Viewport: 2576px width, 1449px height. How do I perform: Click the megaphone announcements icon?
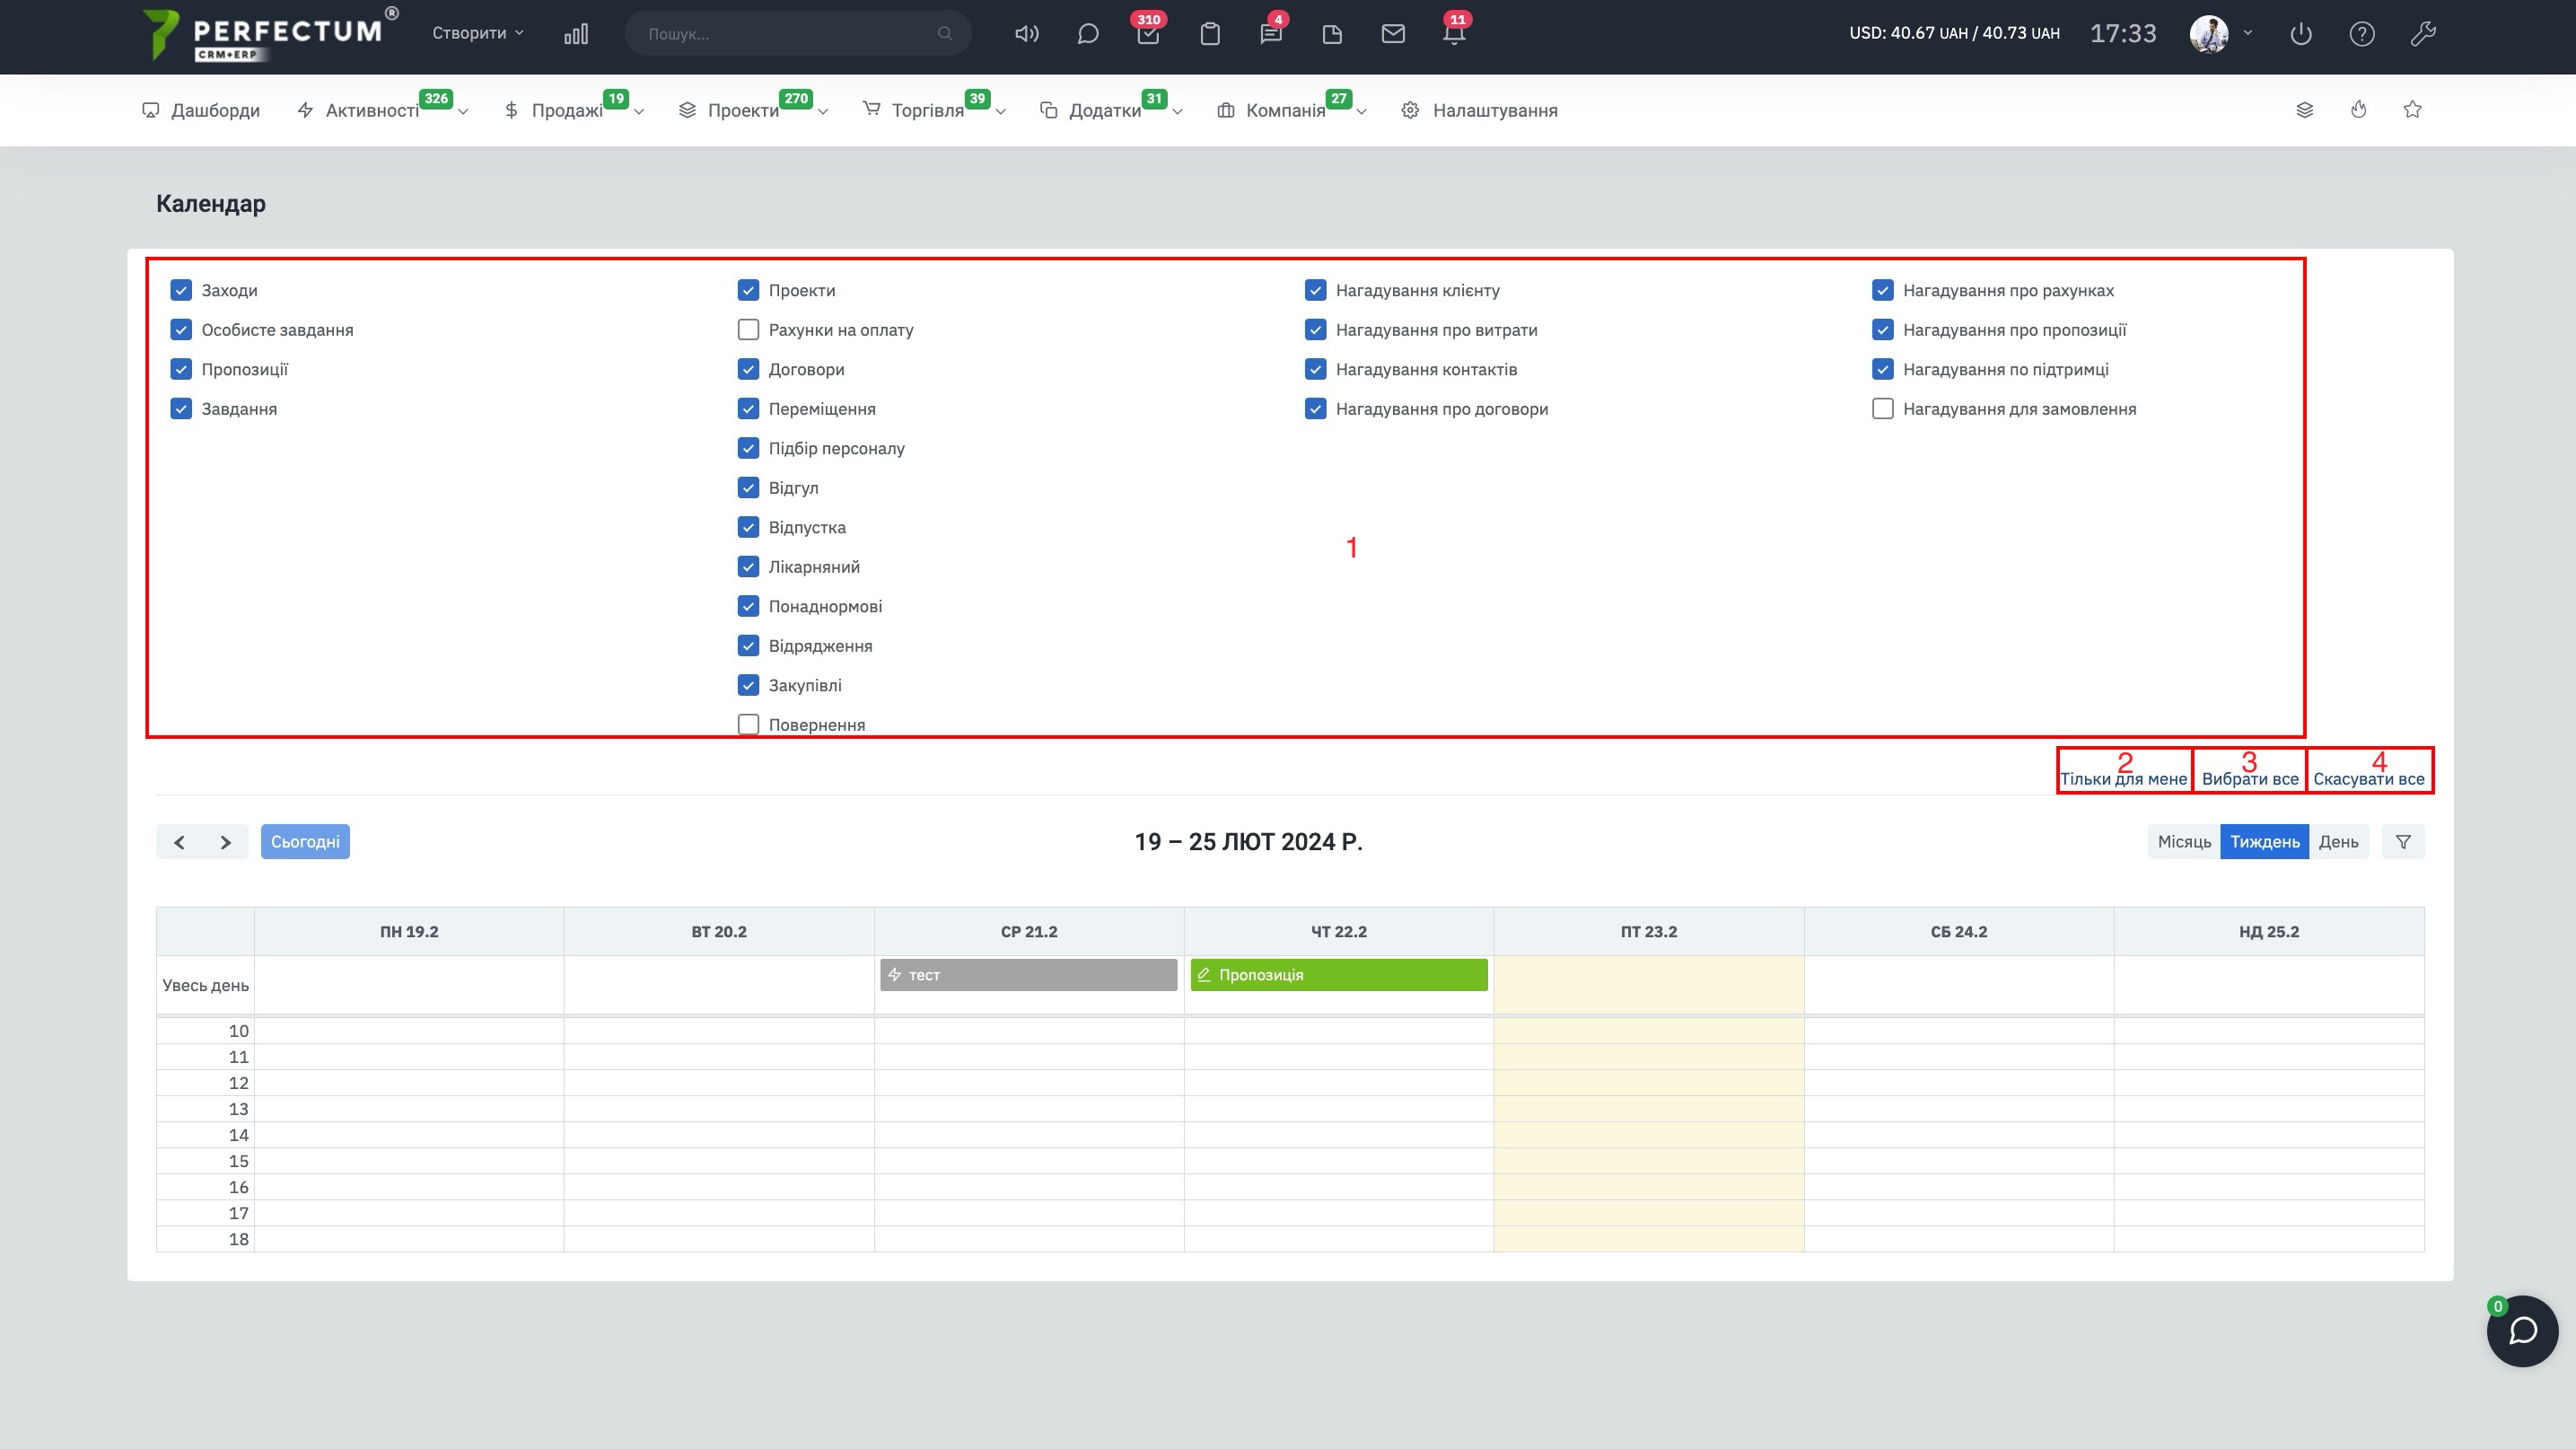(x=1026, y=34)
